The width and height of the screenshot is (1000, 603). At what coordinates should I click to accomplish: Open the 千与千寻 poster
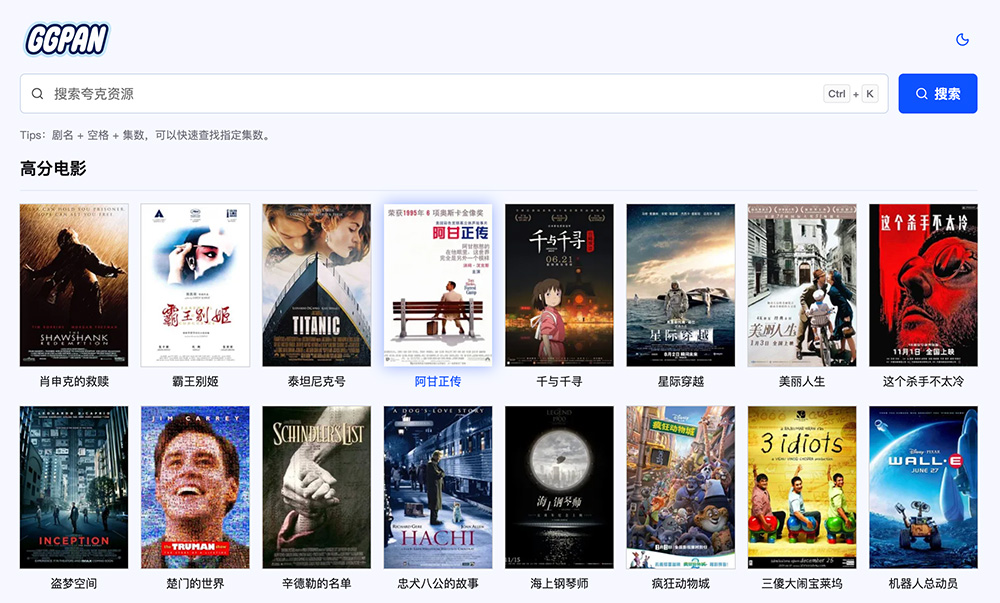point(559,285)
